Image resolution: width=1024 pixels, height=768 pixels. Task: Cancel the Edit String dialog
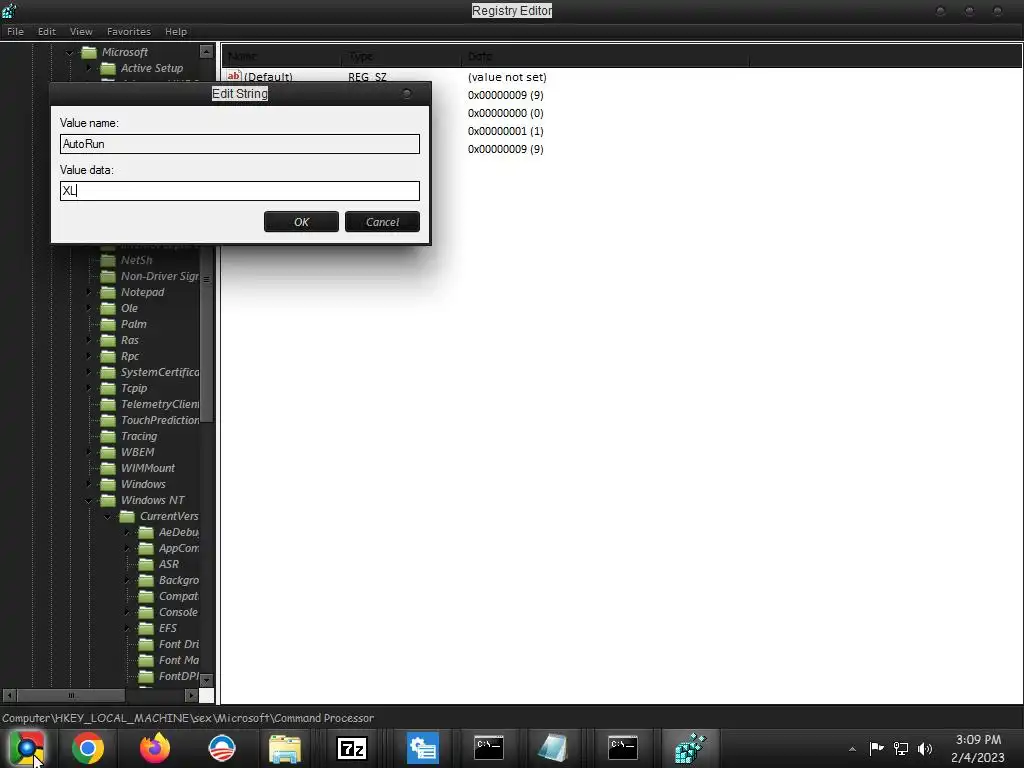[382, 222]
